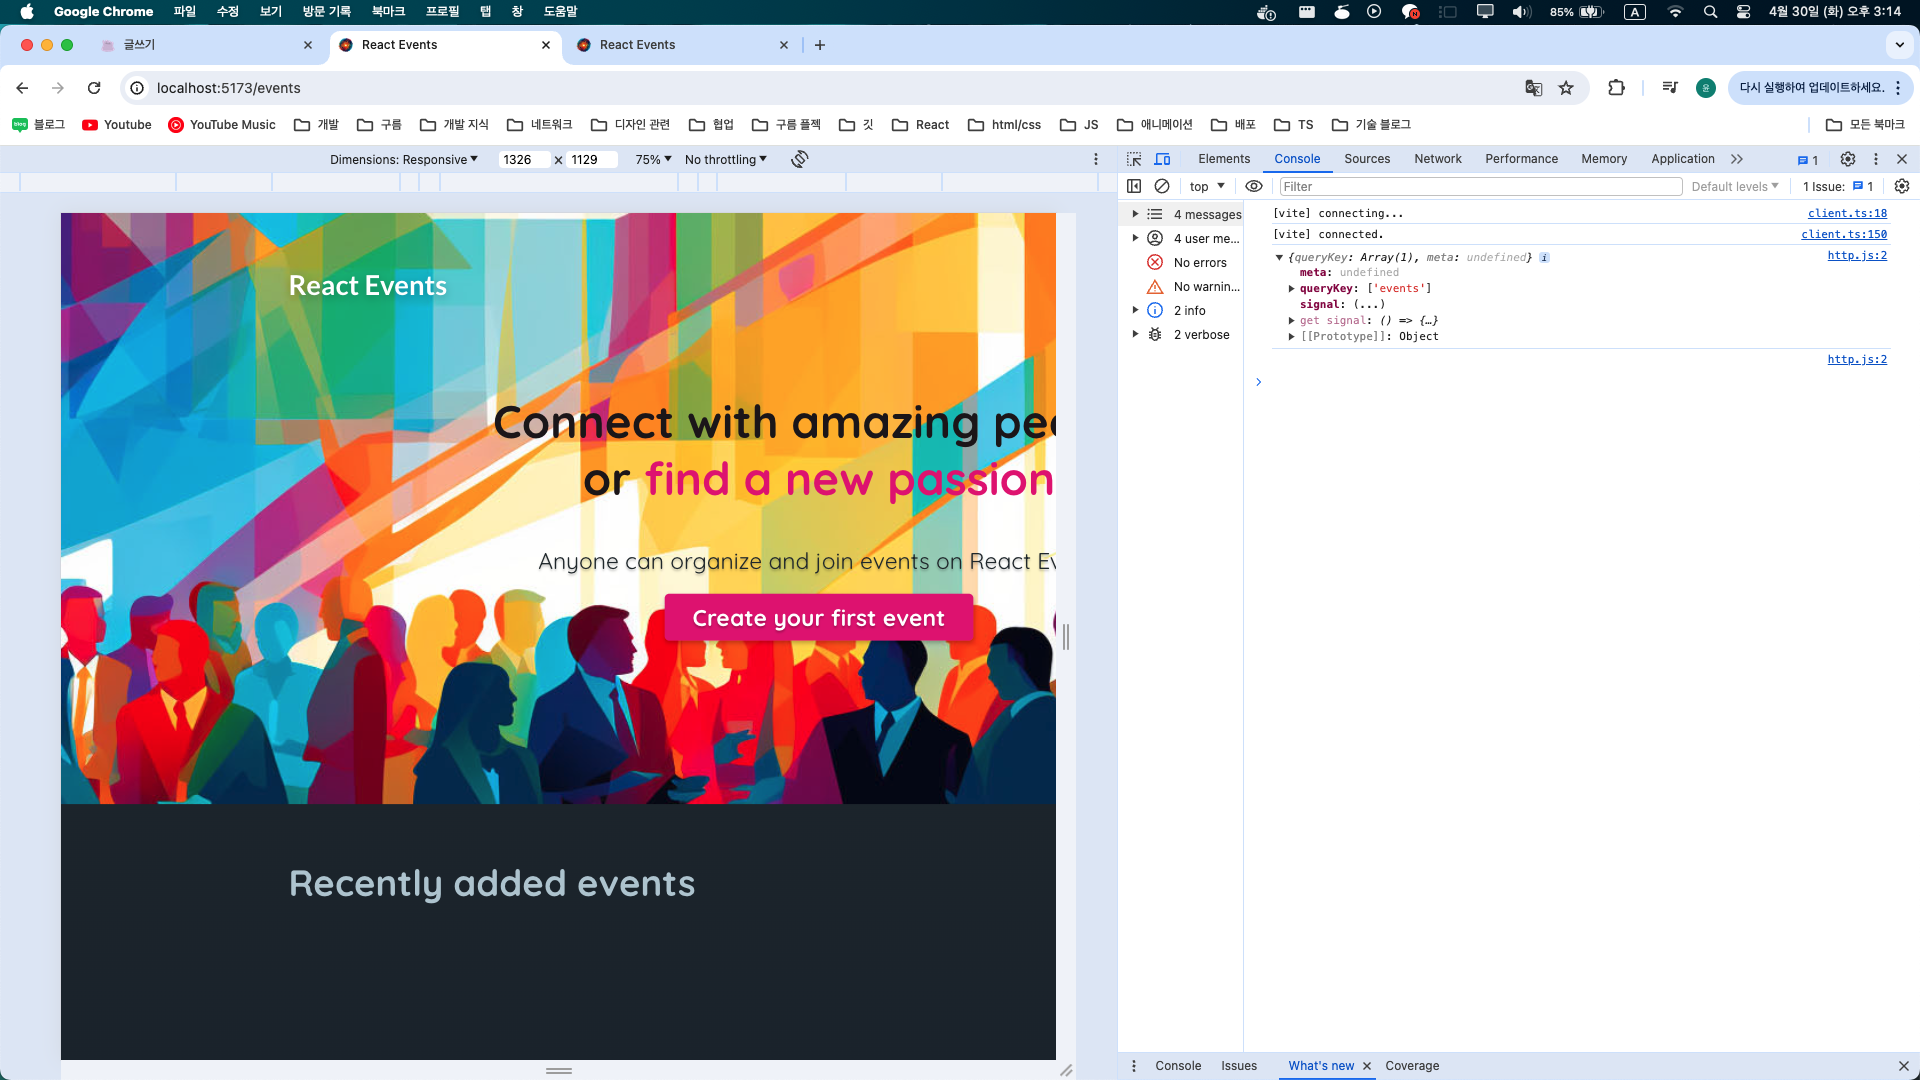Expand the 4 messages group
This screenshot has width=1920, height=1080.
(1135, 214)
